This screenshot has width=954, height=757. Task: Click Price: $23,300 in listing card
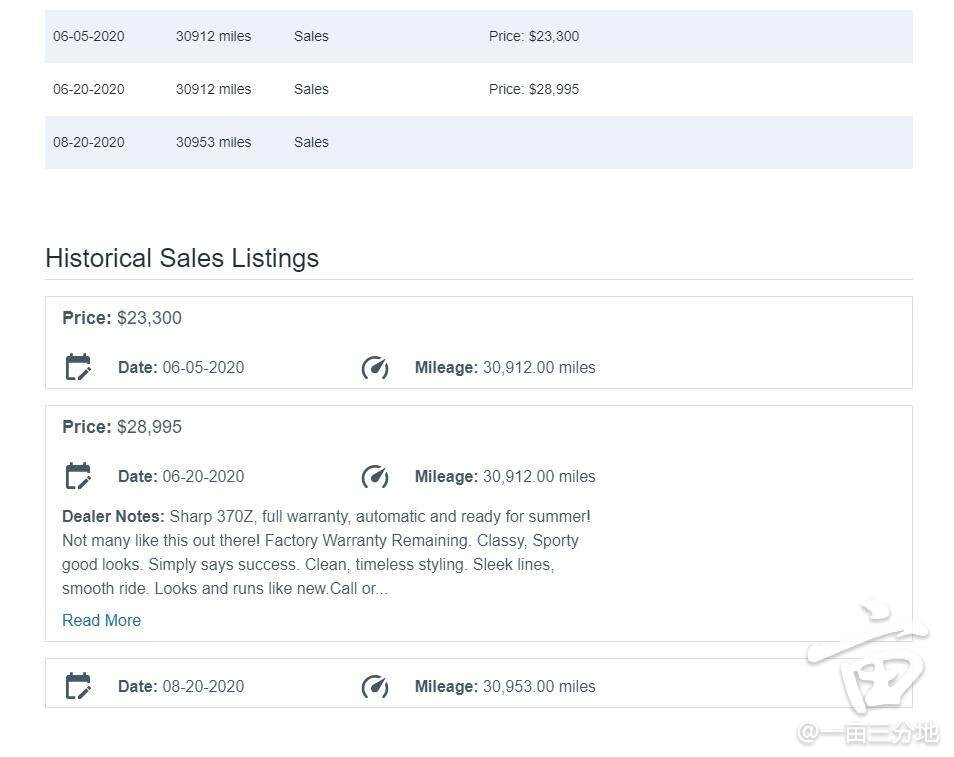coord(122,318)
